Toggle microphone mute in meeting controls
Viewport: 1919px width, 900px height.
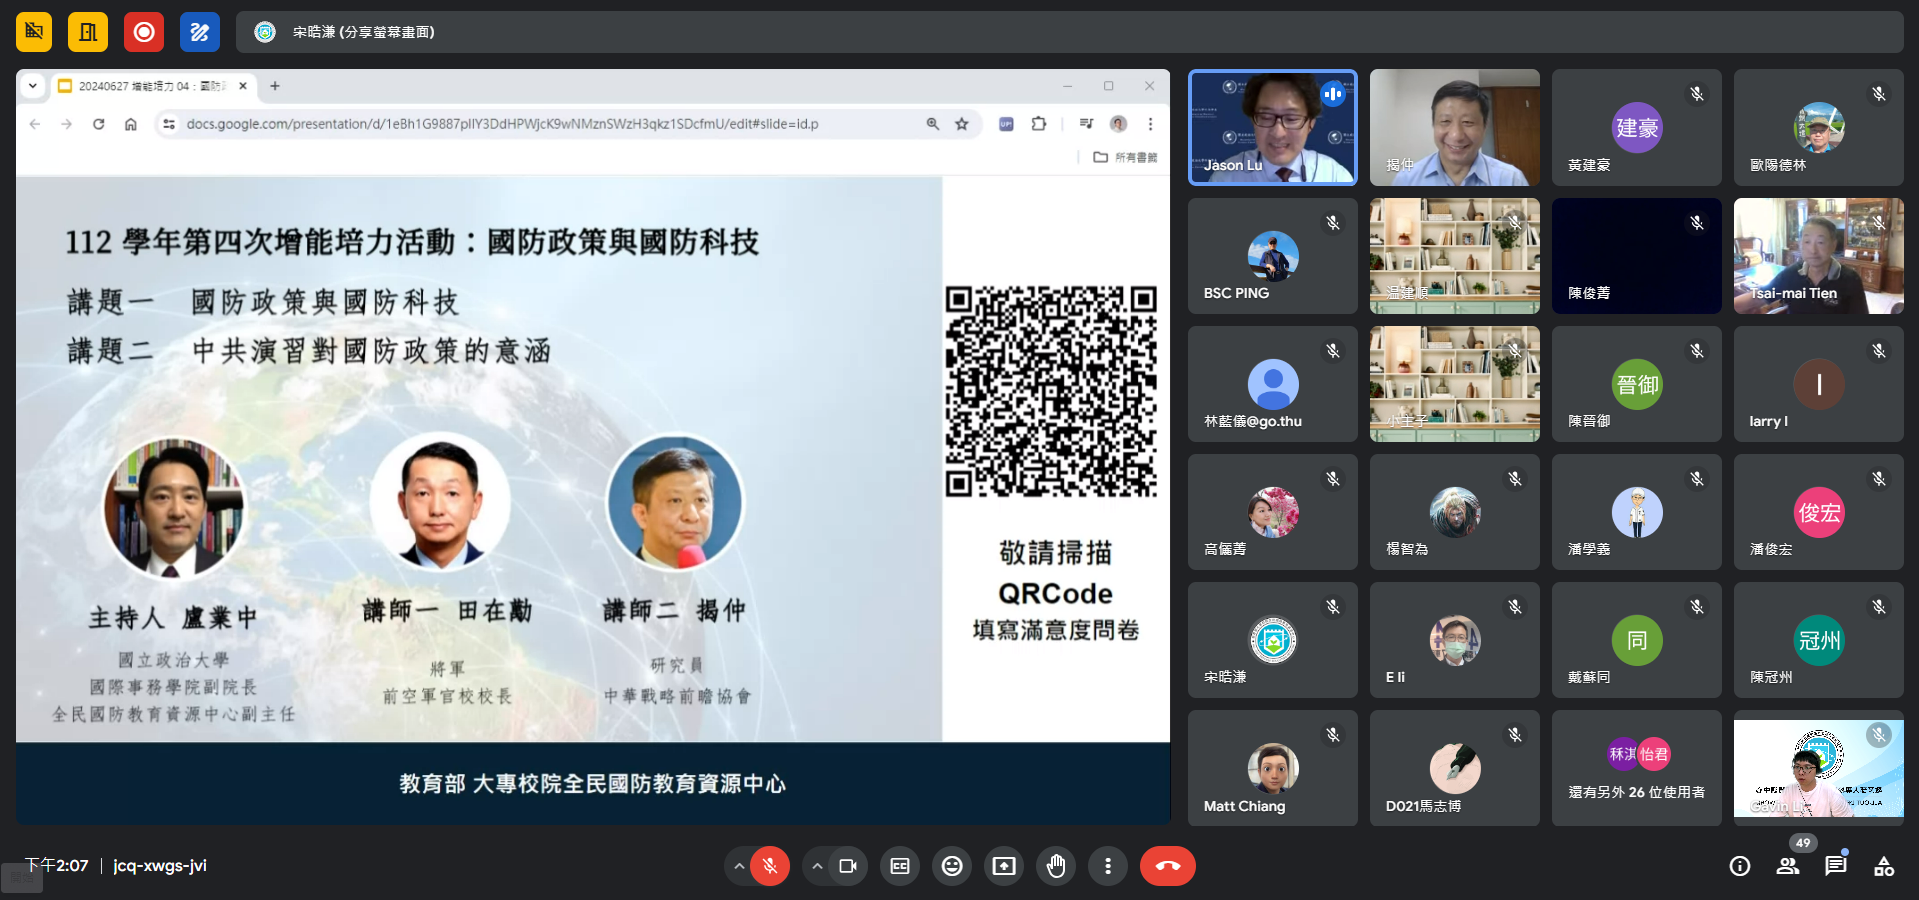[x=770, y=866]
